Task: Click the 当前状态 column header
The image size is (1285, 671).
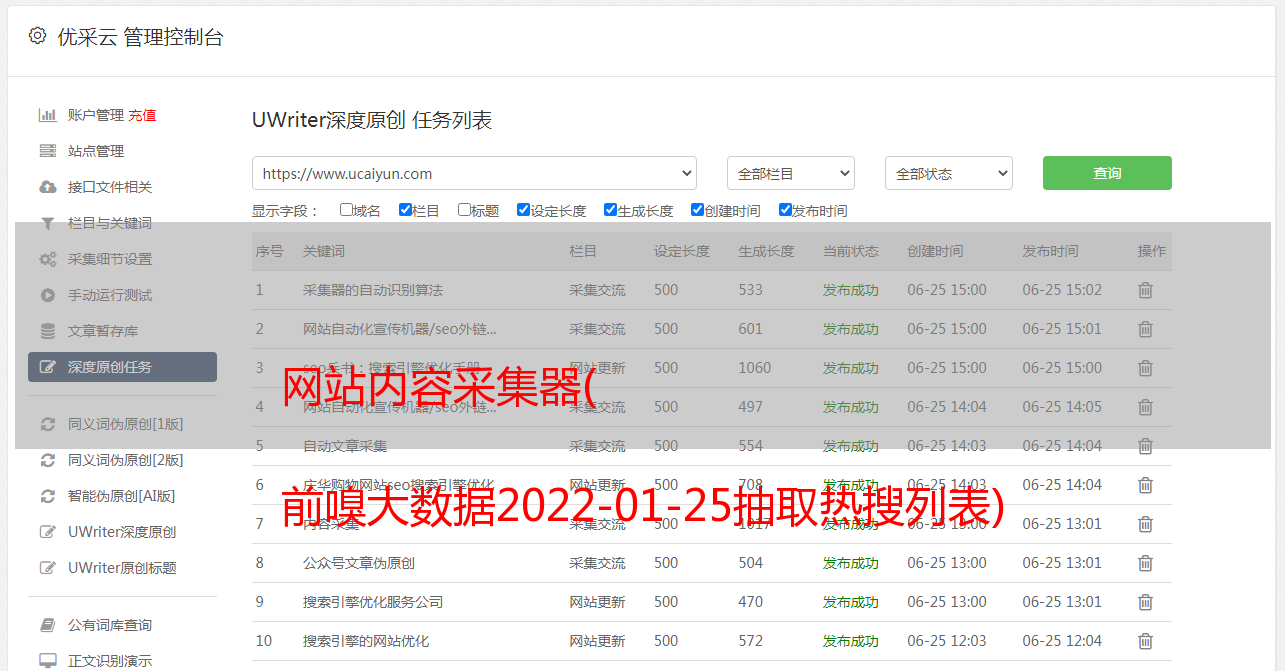Action: (851, 251)
